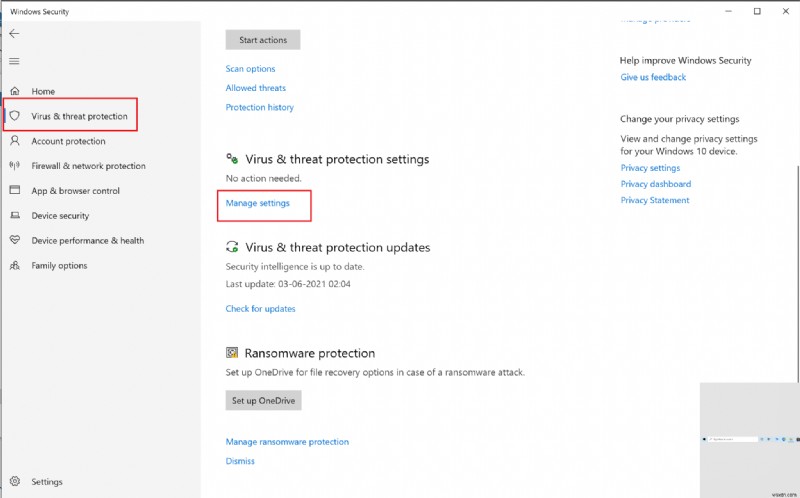Viewport: 800px width, 498px height.
Task: Click the Home house icon
Action: tap(15, 91)
